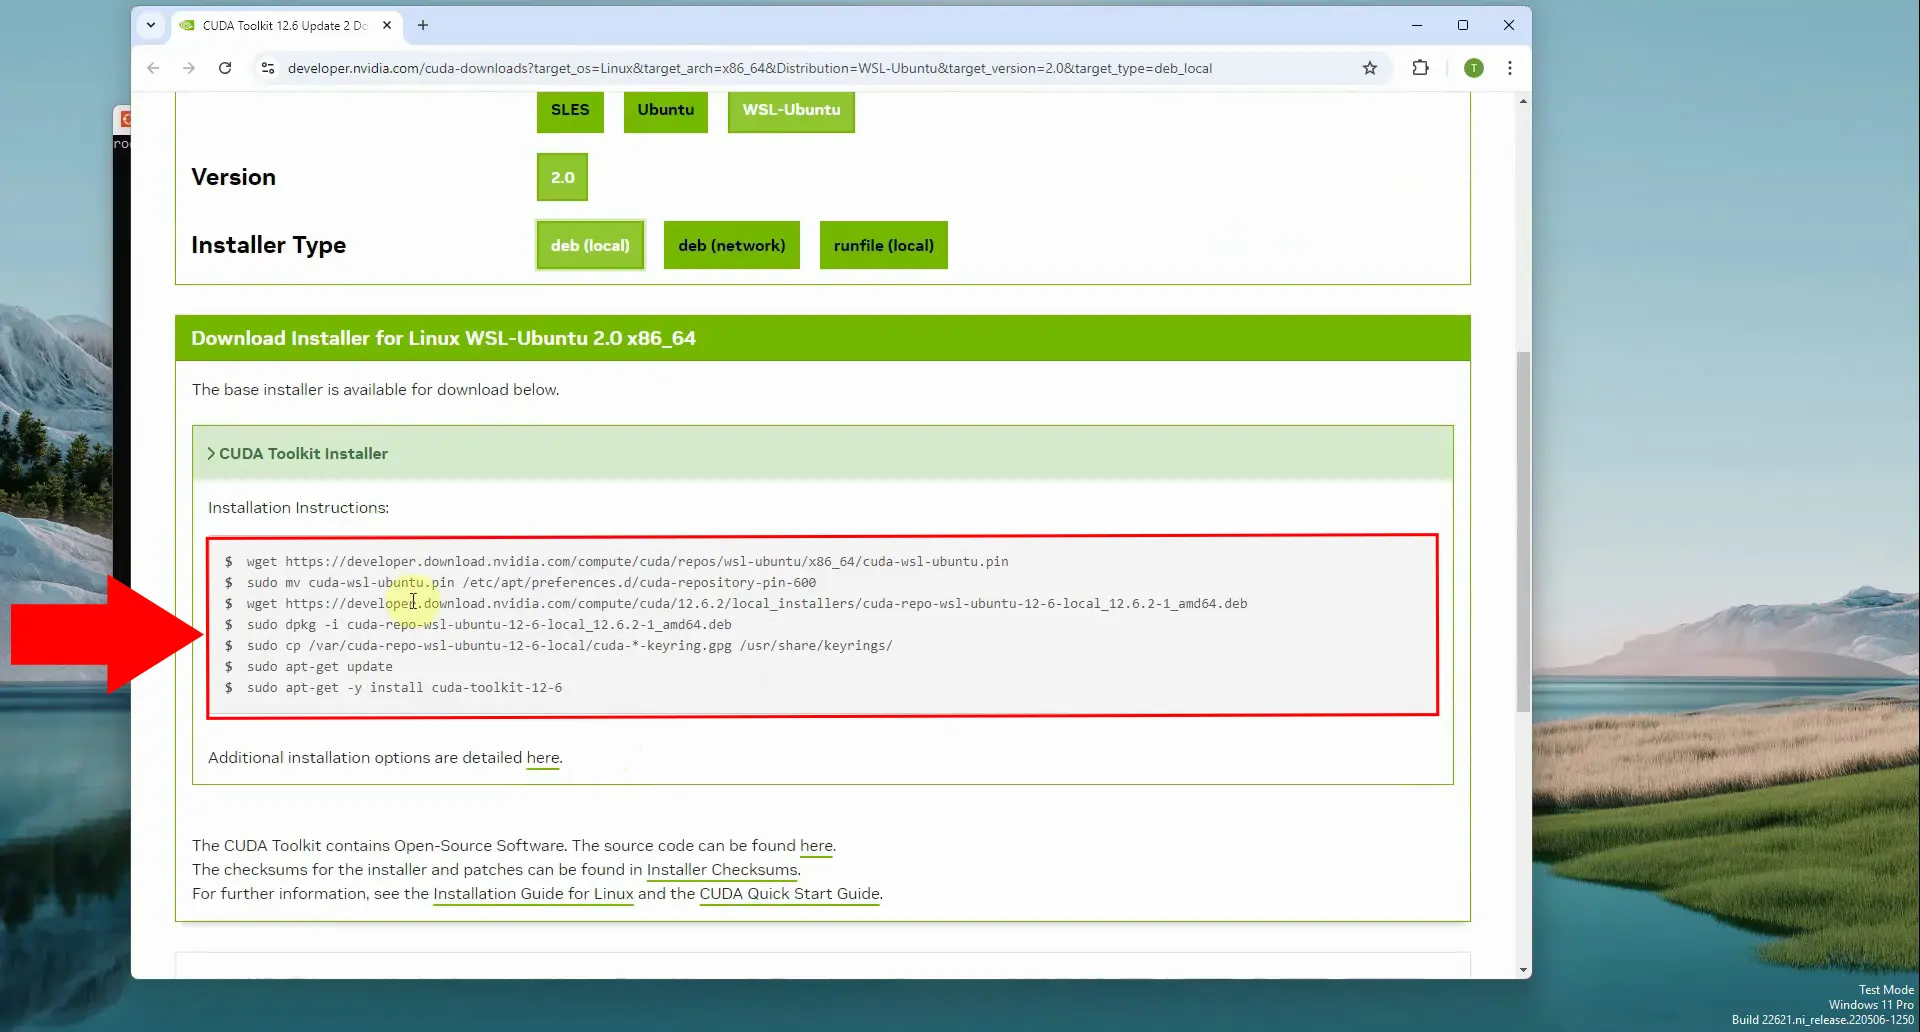This screenshot has width=1920, height=1032.
Task: Open the Extensions puzzle icon
Action: [x=1420, y=68]
